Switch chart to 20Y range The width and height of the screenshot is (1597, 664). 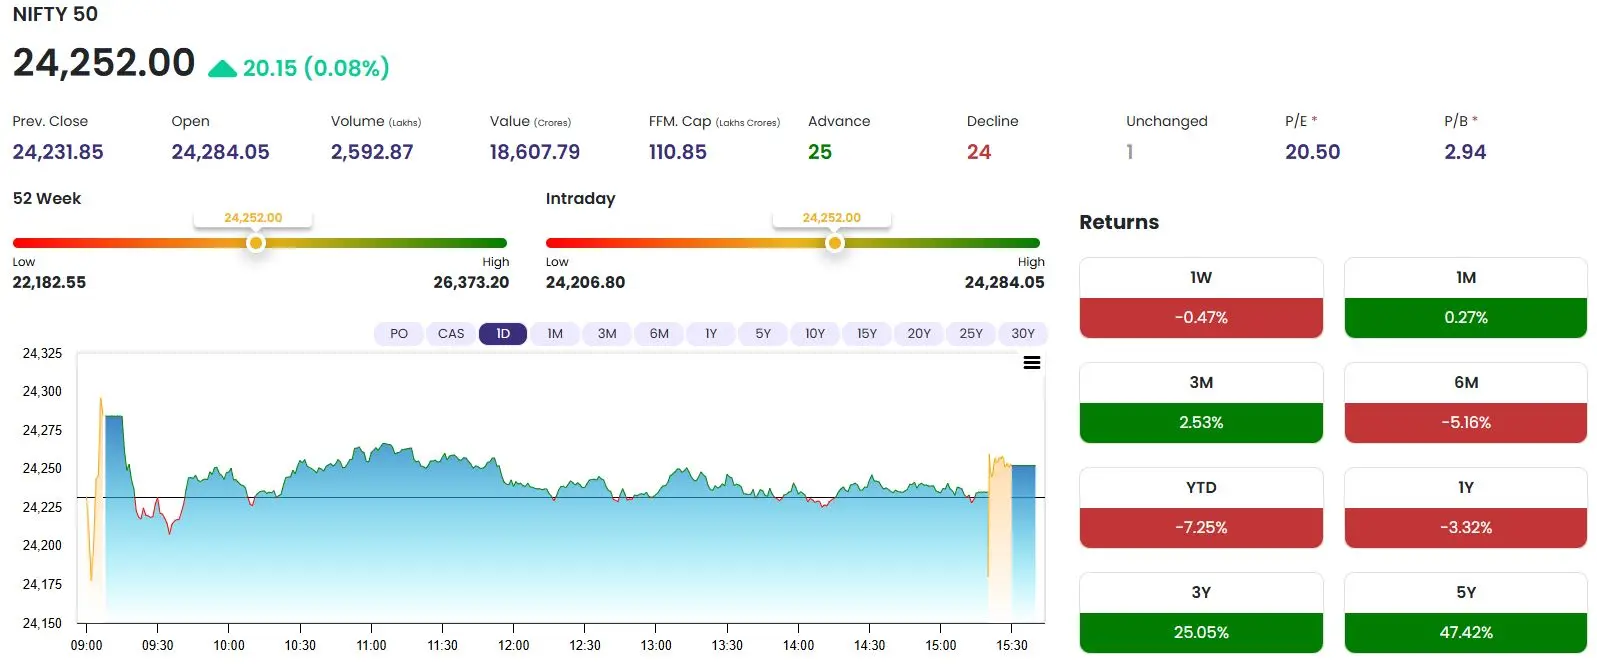click(x=919, y=333)
